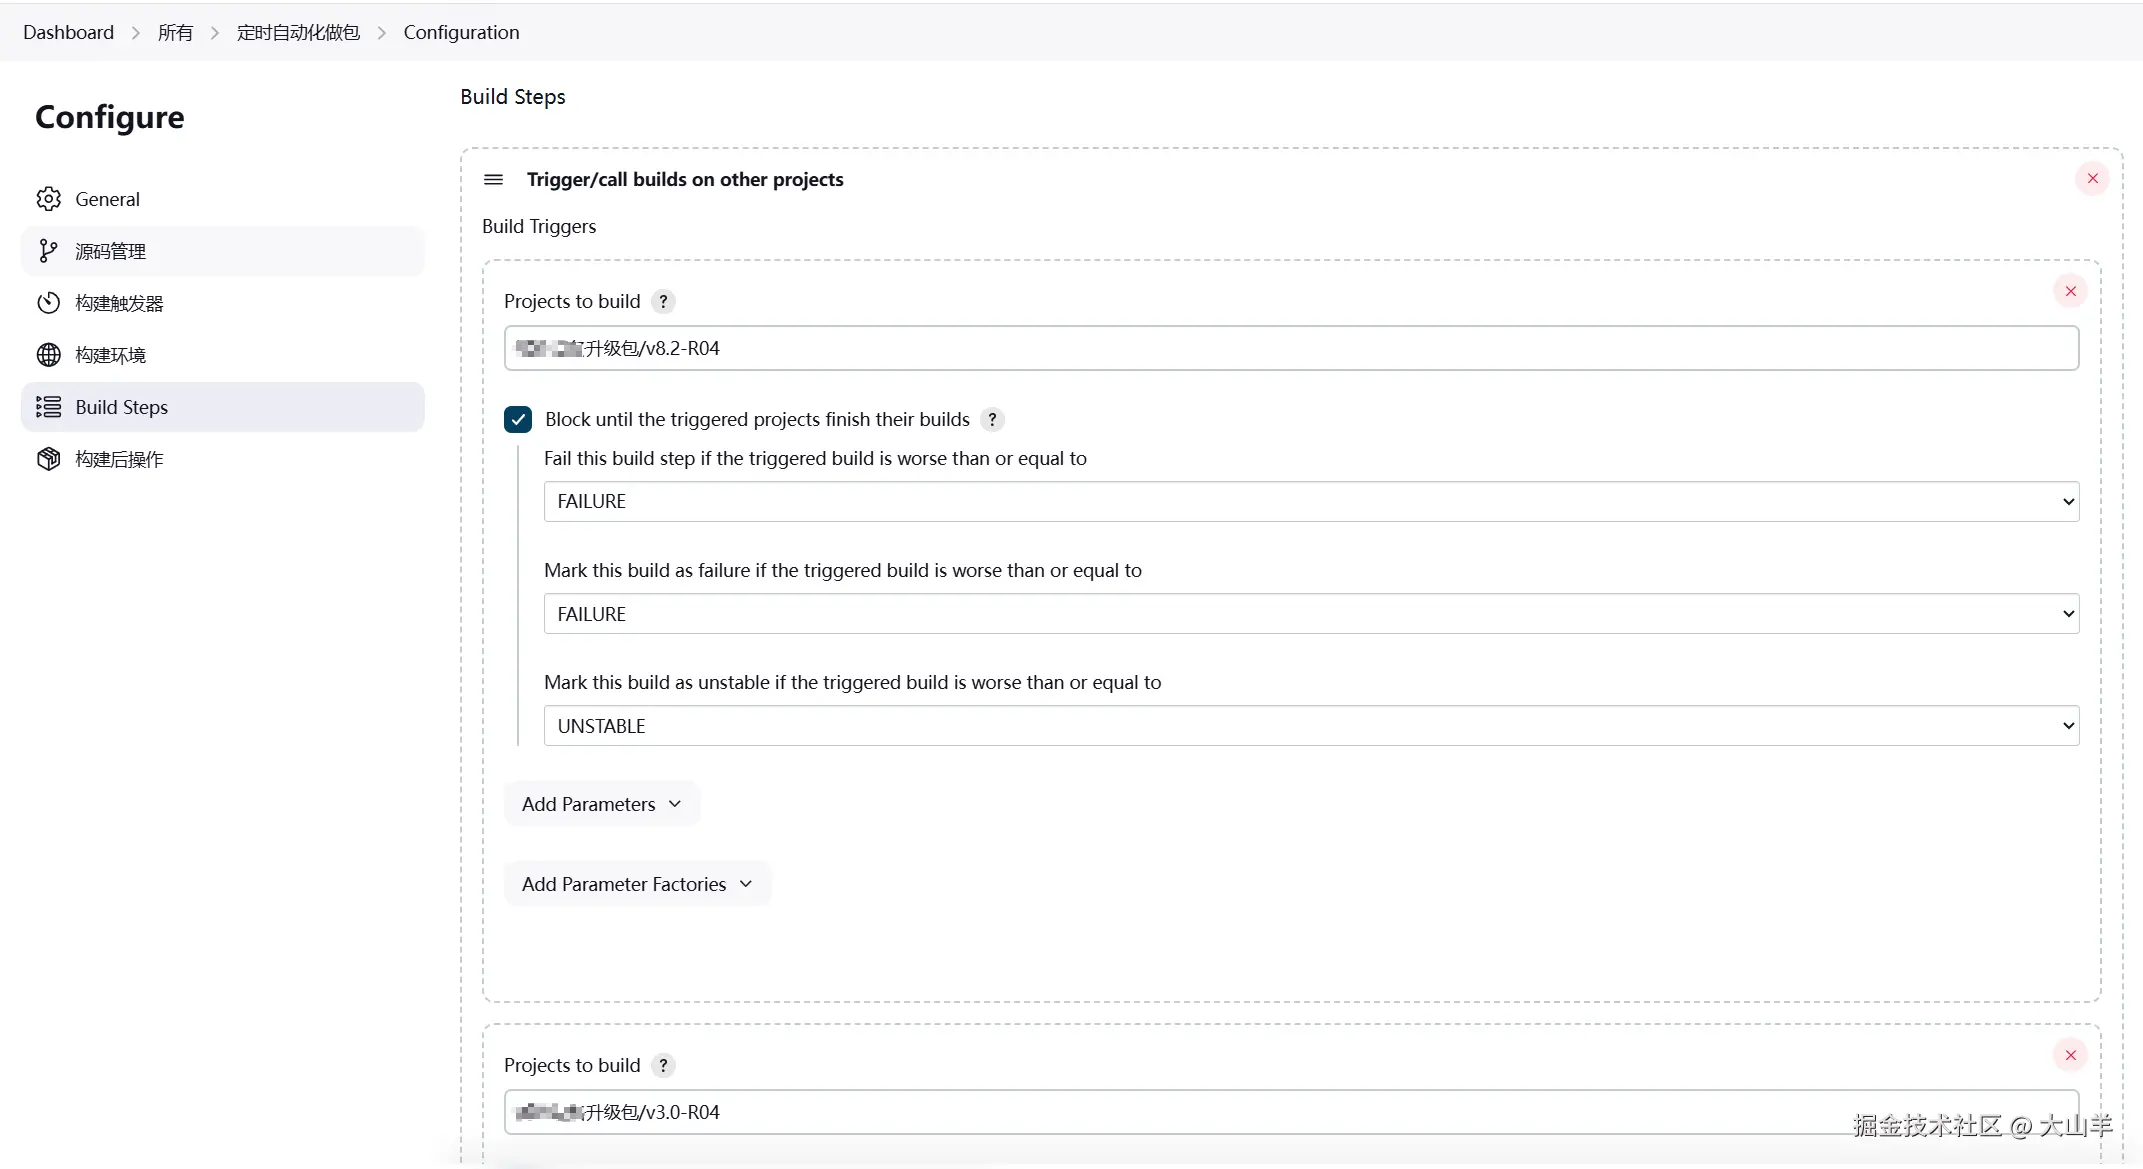The width and height of the screenshot is (2143, 1169).
Task: Open help for first Projects to build
Action: pyautogui.click(x=663, y=302)
